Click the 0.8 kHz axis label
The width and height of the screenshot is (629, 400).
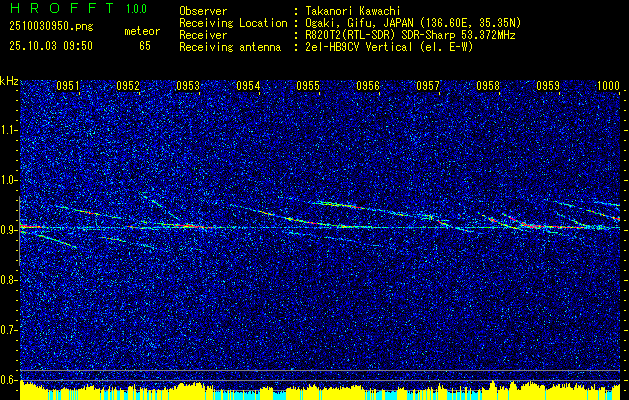(x=9, y=280)
